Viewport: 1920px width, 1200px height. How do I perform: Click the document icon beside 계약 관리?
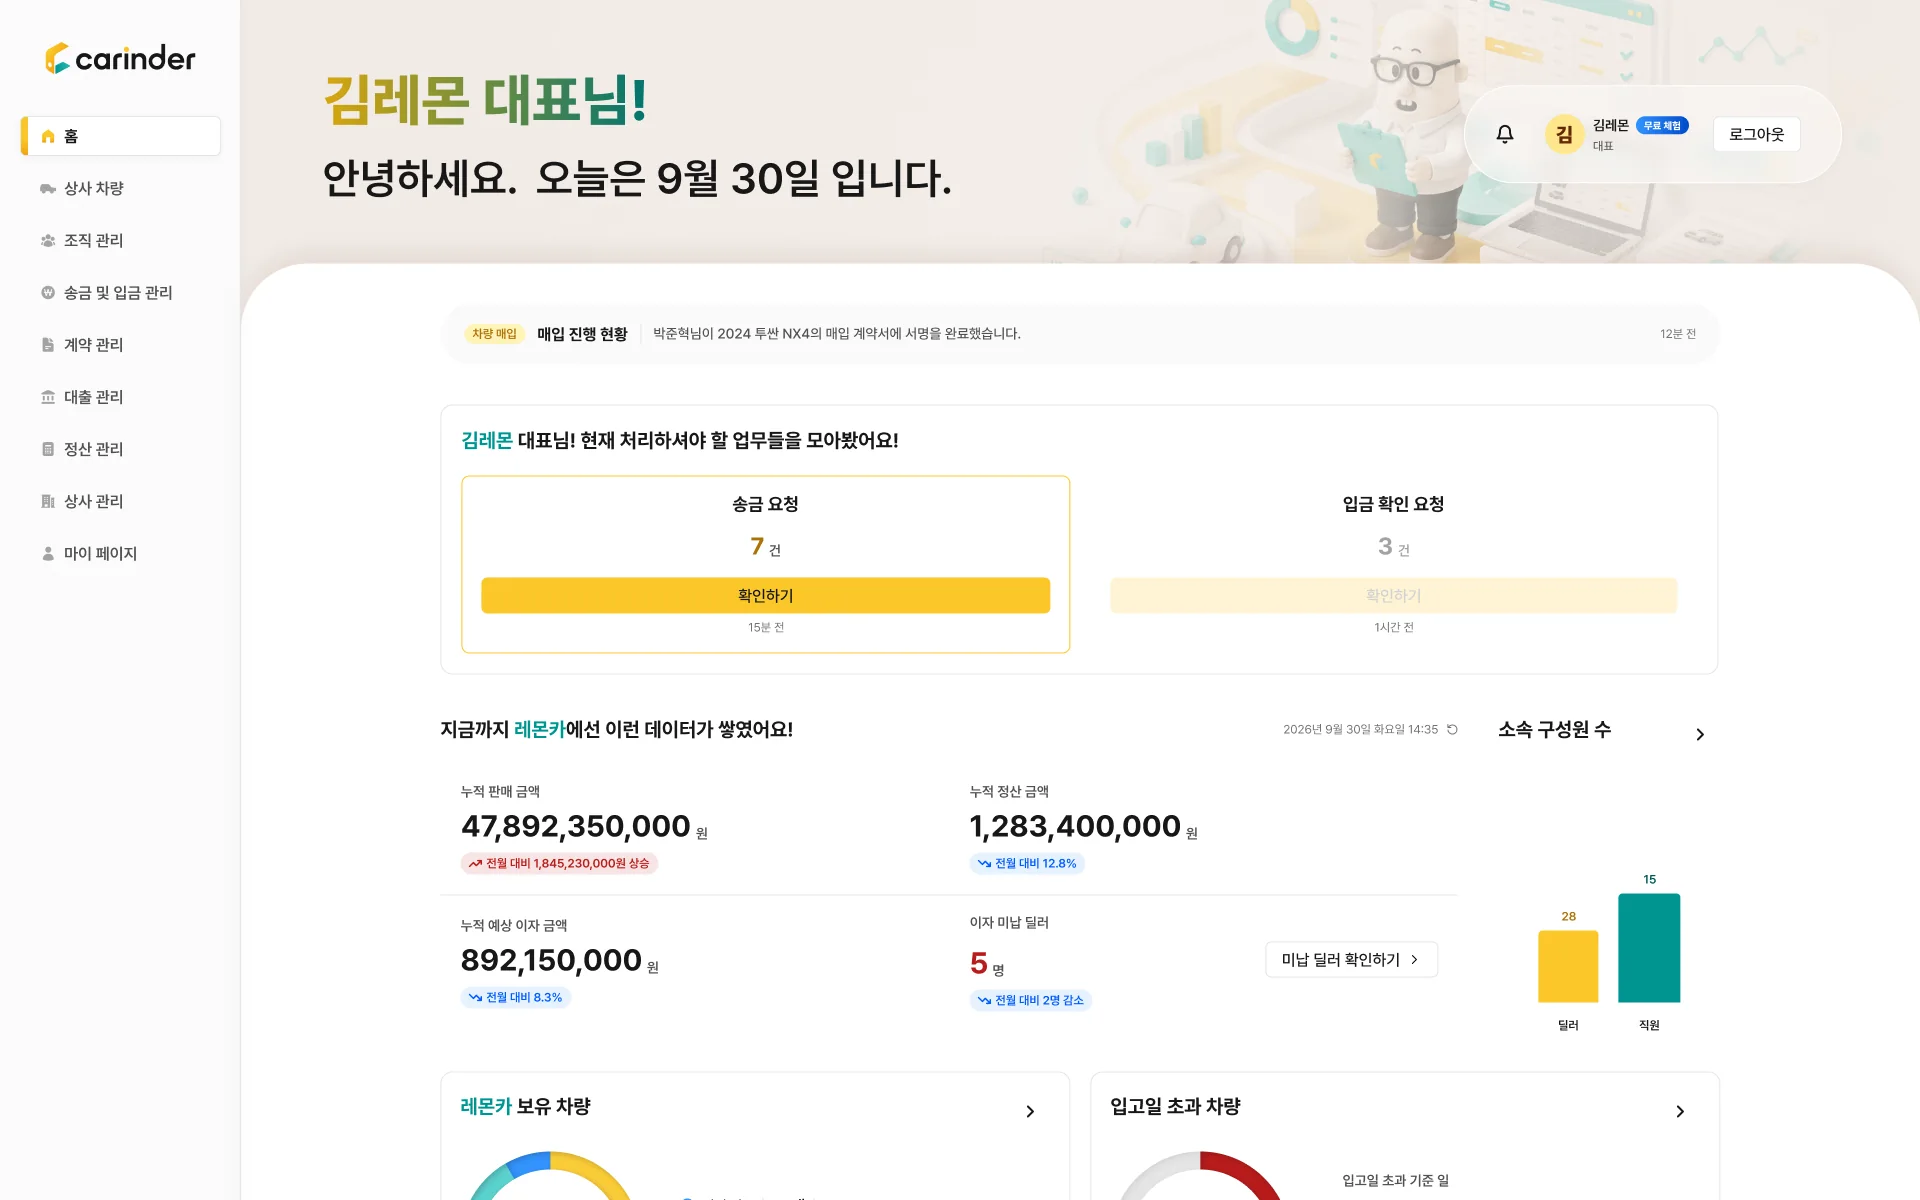pos(48,344)
